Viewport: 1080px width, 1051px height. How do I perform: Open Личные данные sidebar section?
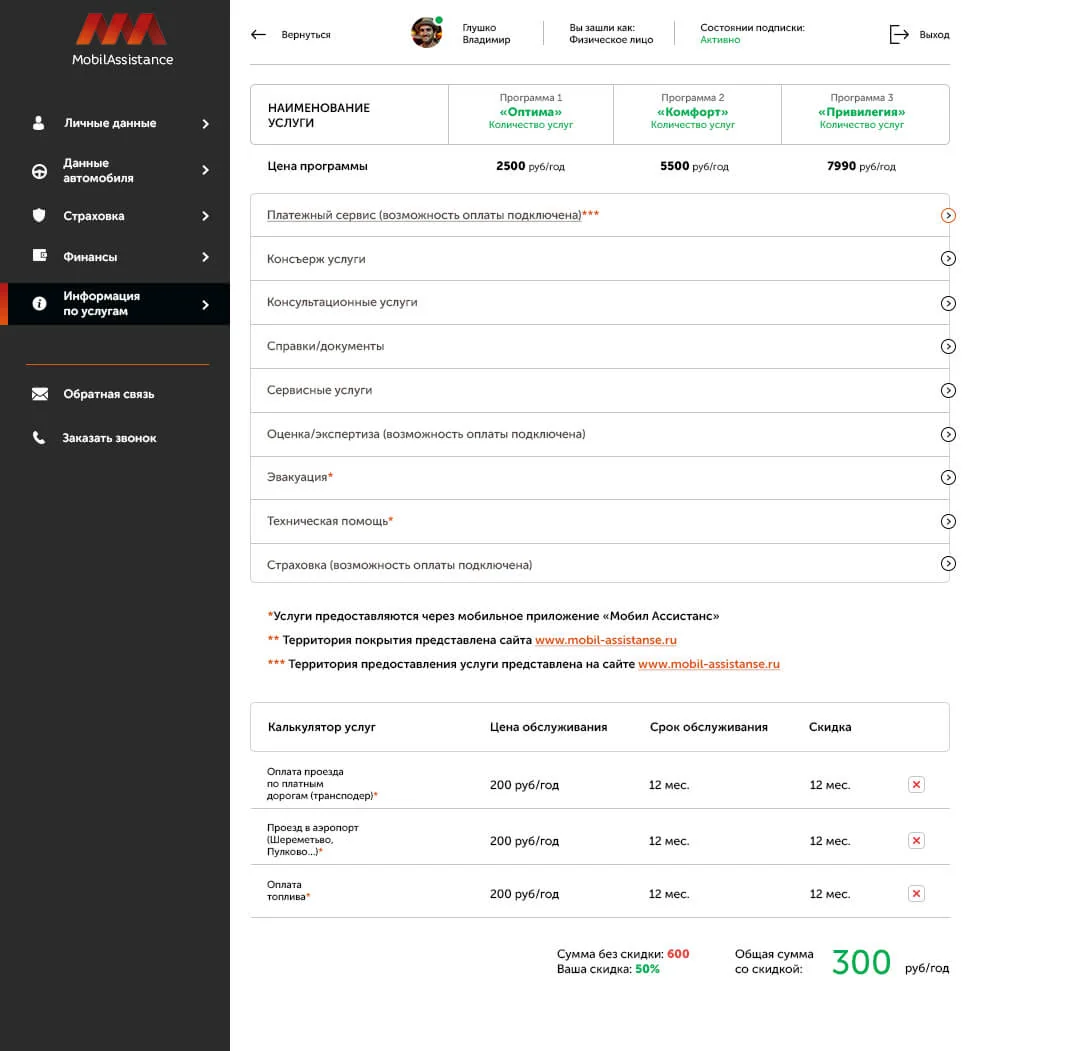coord(116,123)
